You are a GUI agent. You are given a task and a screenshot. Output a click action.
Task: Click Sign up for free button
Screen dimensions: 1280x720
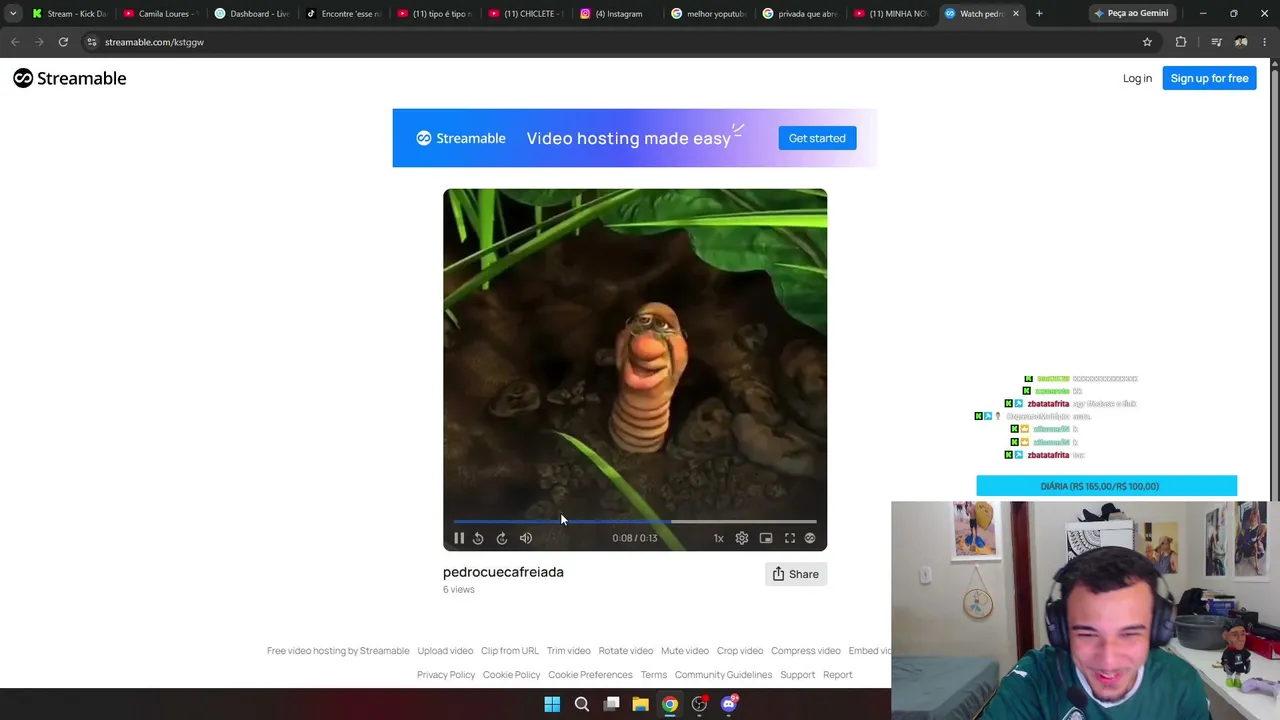(x=1209, y=78)
